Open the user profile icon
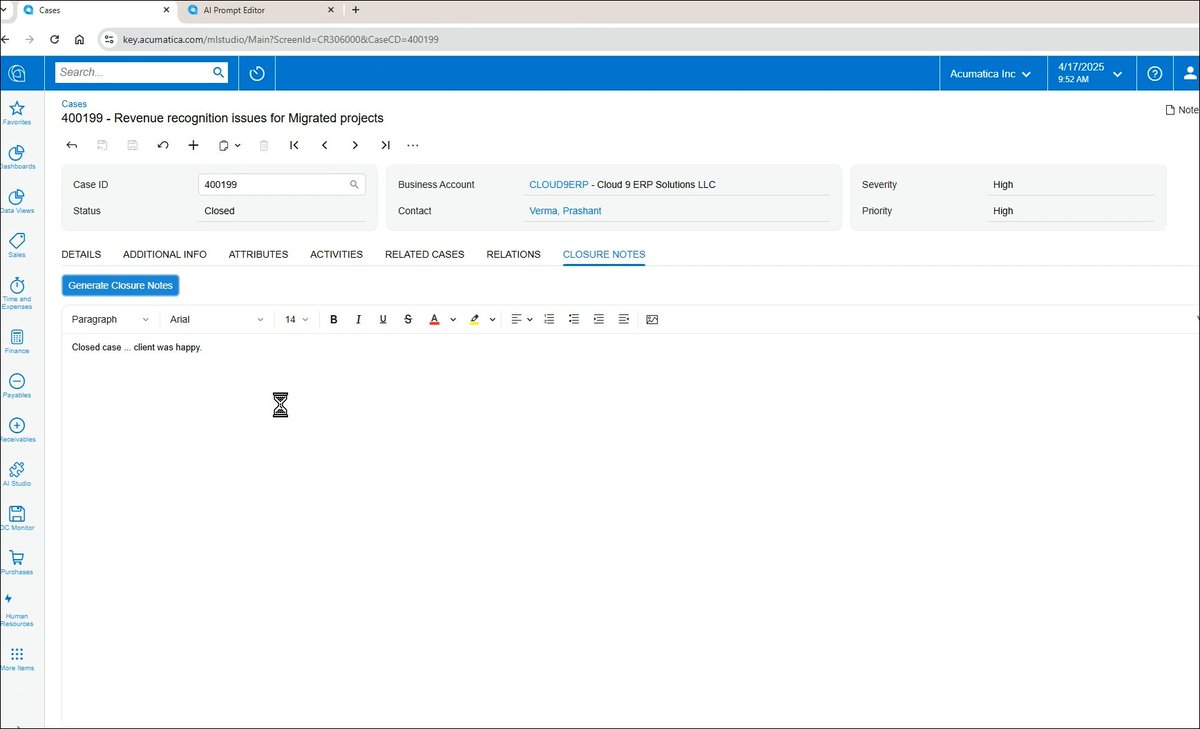The width and height of the screenshot is (1200, 729). point(1190,73)
